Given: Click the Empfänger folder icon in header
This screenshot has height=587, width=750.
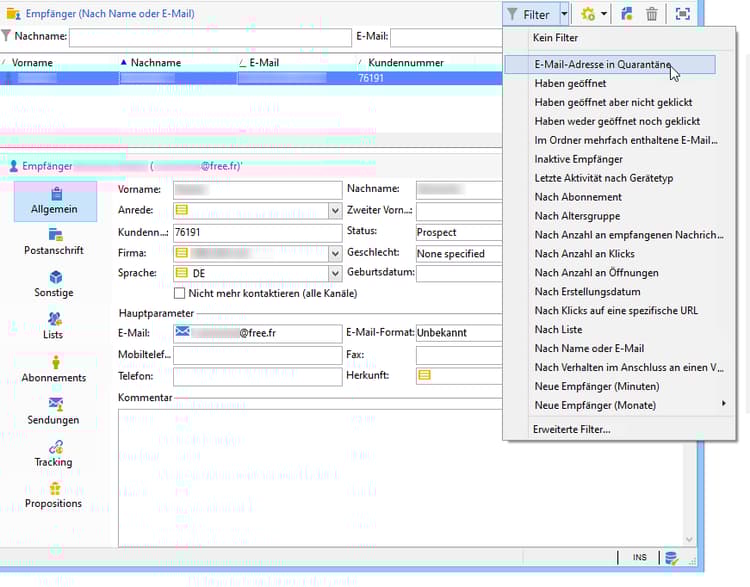Looking at the screenshot, I should click(13, 14).
